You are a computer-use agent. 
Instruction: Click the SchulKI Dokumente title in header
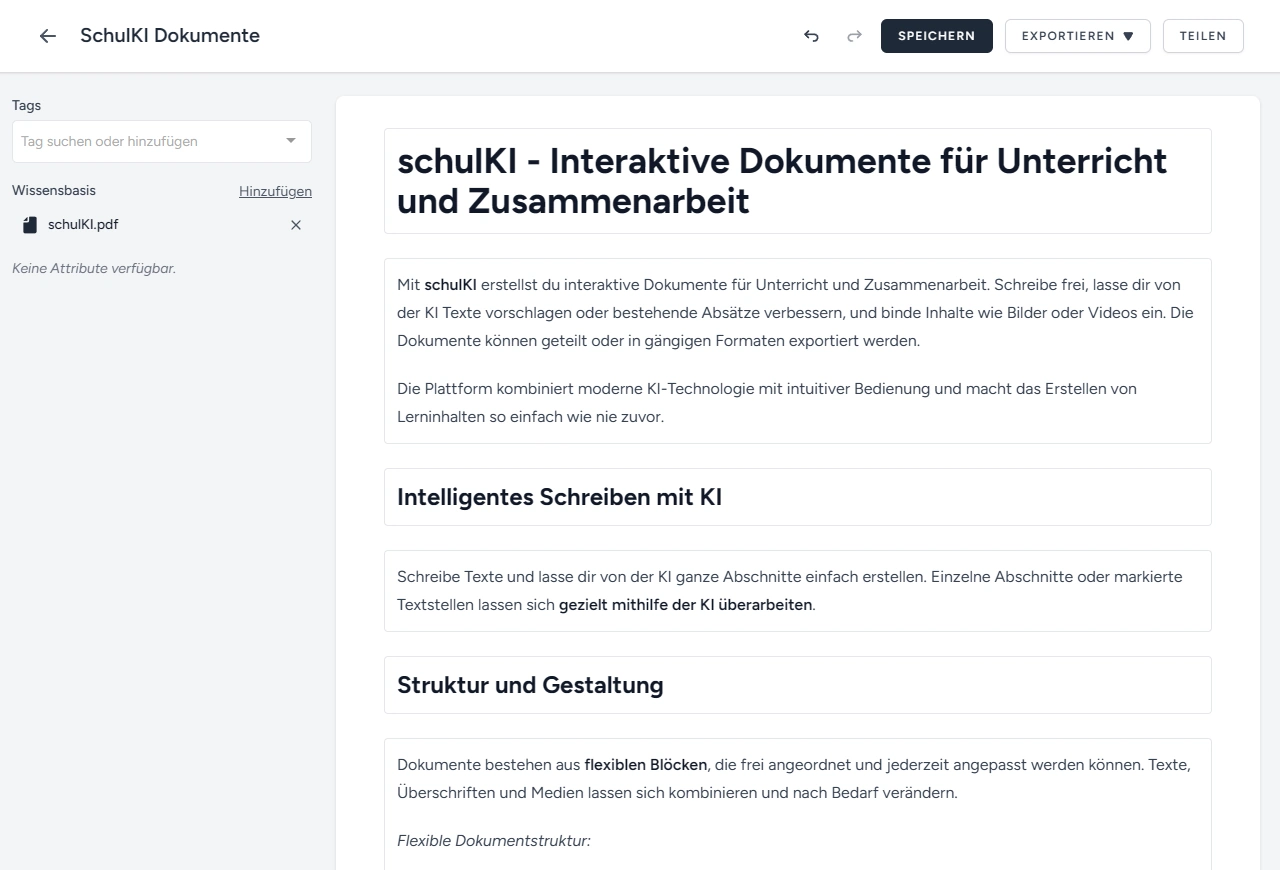(170, 36)
